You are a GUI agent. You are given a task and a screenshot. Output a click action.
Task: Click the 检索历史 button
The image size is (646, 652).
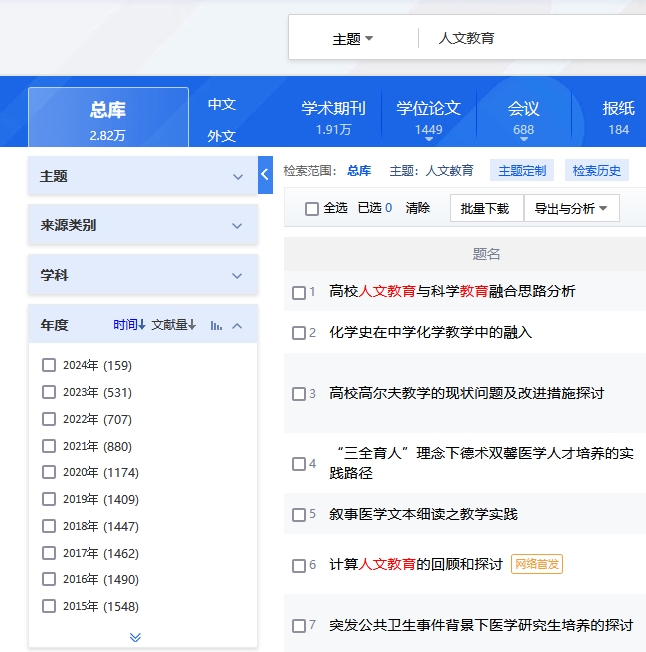click(x=597, y=171)
